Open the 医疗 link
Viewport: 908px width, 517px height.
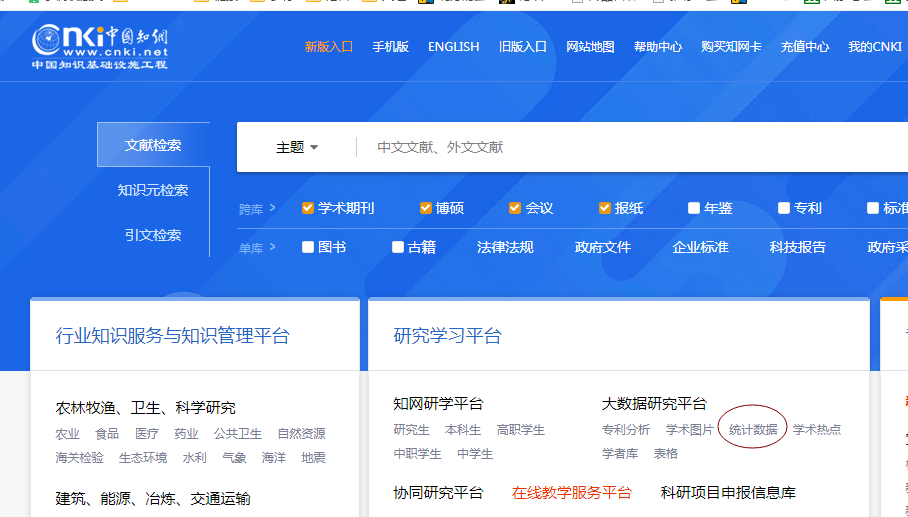pos(147,434)
